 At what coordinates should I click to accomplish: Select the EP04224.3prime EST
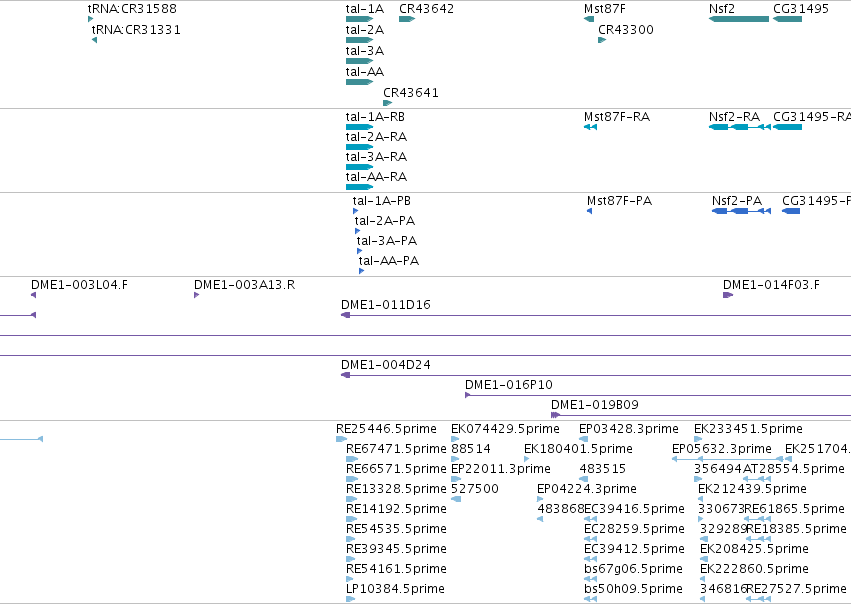(539, 499)
